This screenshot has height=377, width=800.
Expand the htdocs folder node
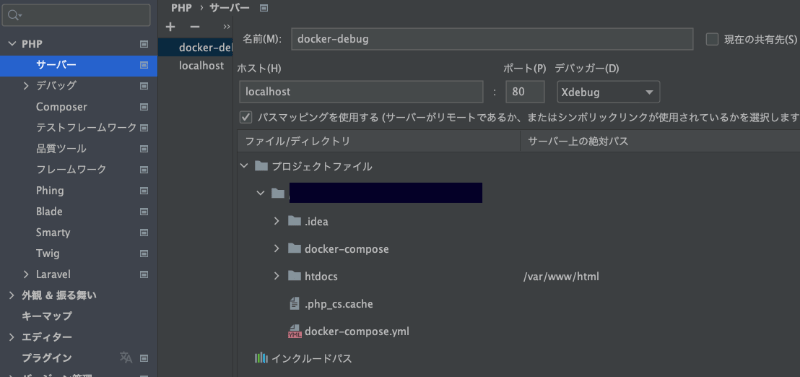pos(277,276)
